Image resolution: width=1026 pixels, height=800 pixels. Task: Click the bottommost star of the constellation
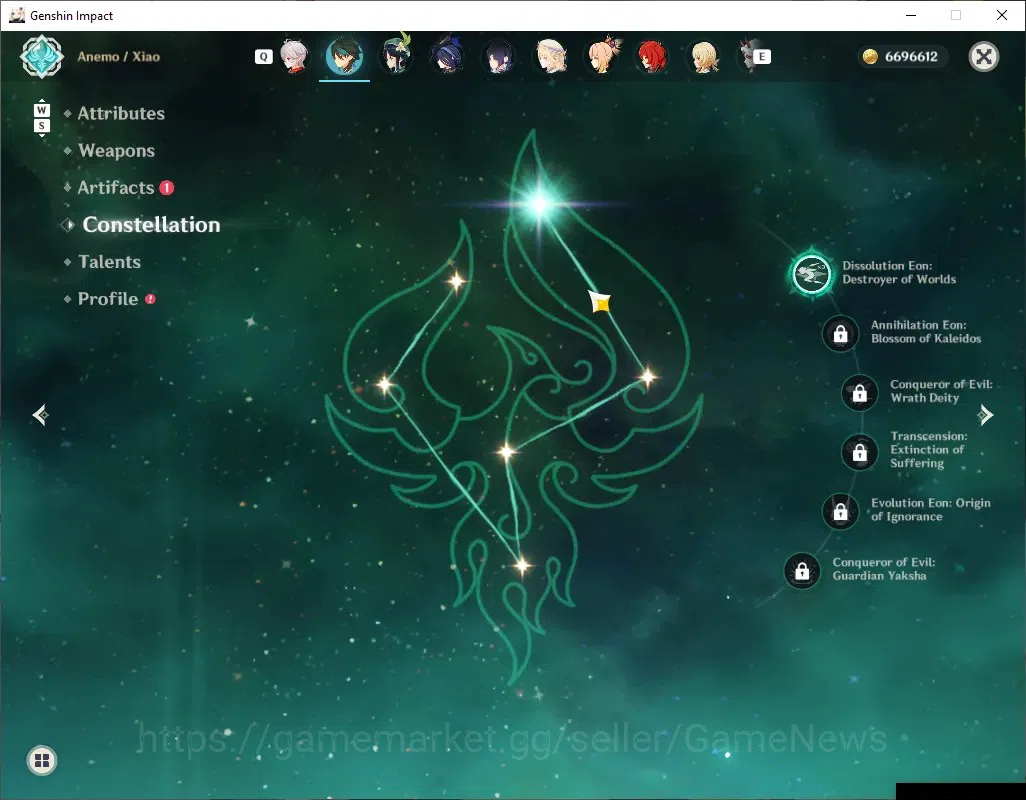click(x=522, y=565)
